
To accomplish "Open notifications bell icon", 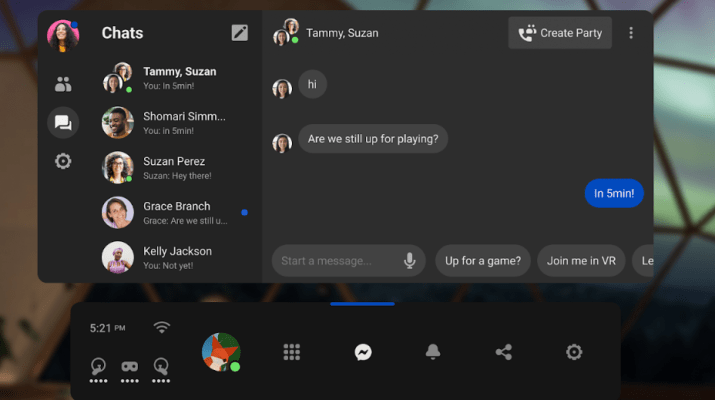I will click(x=433, y=352).
